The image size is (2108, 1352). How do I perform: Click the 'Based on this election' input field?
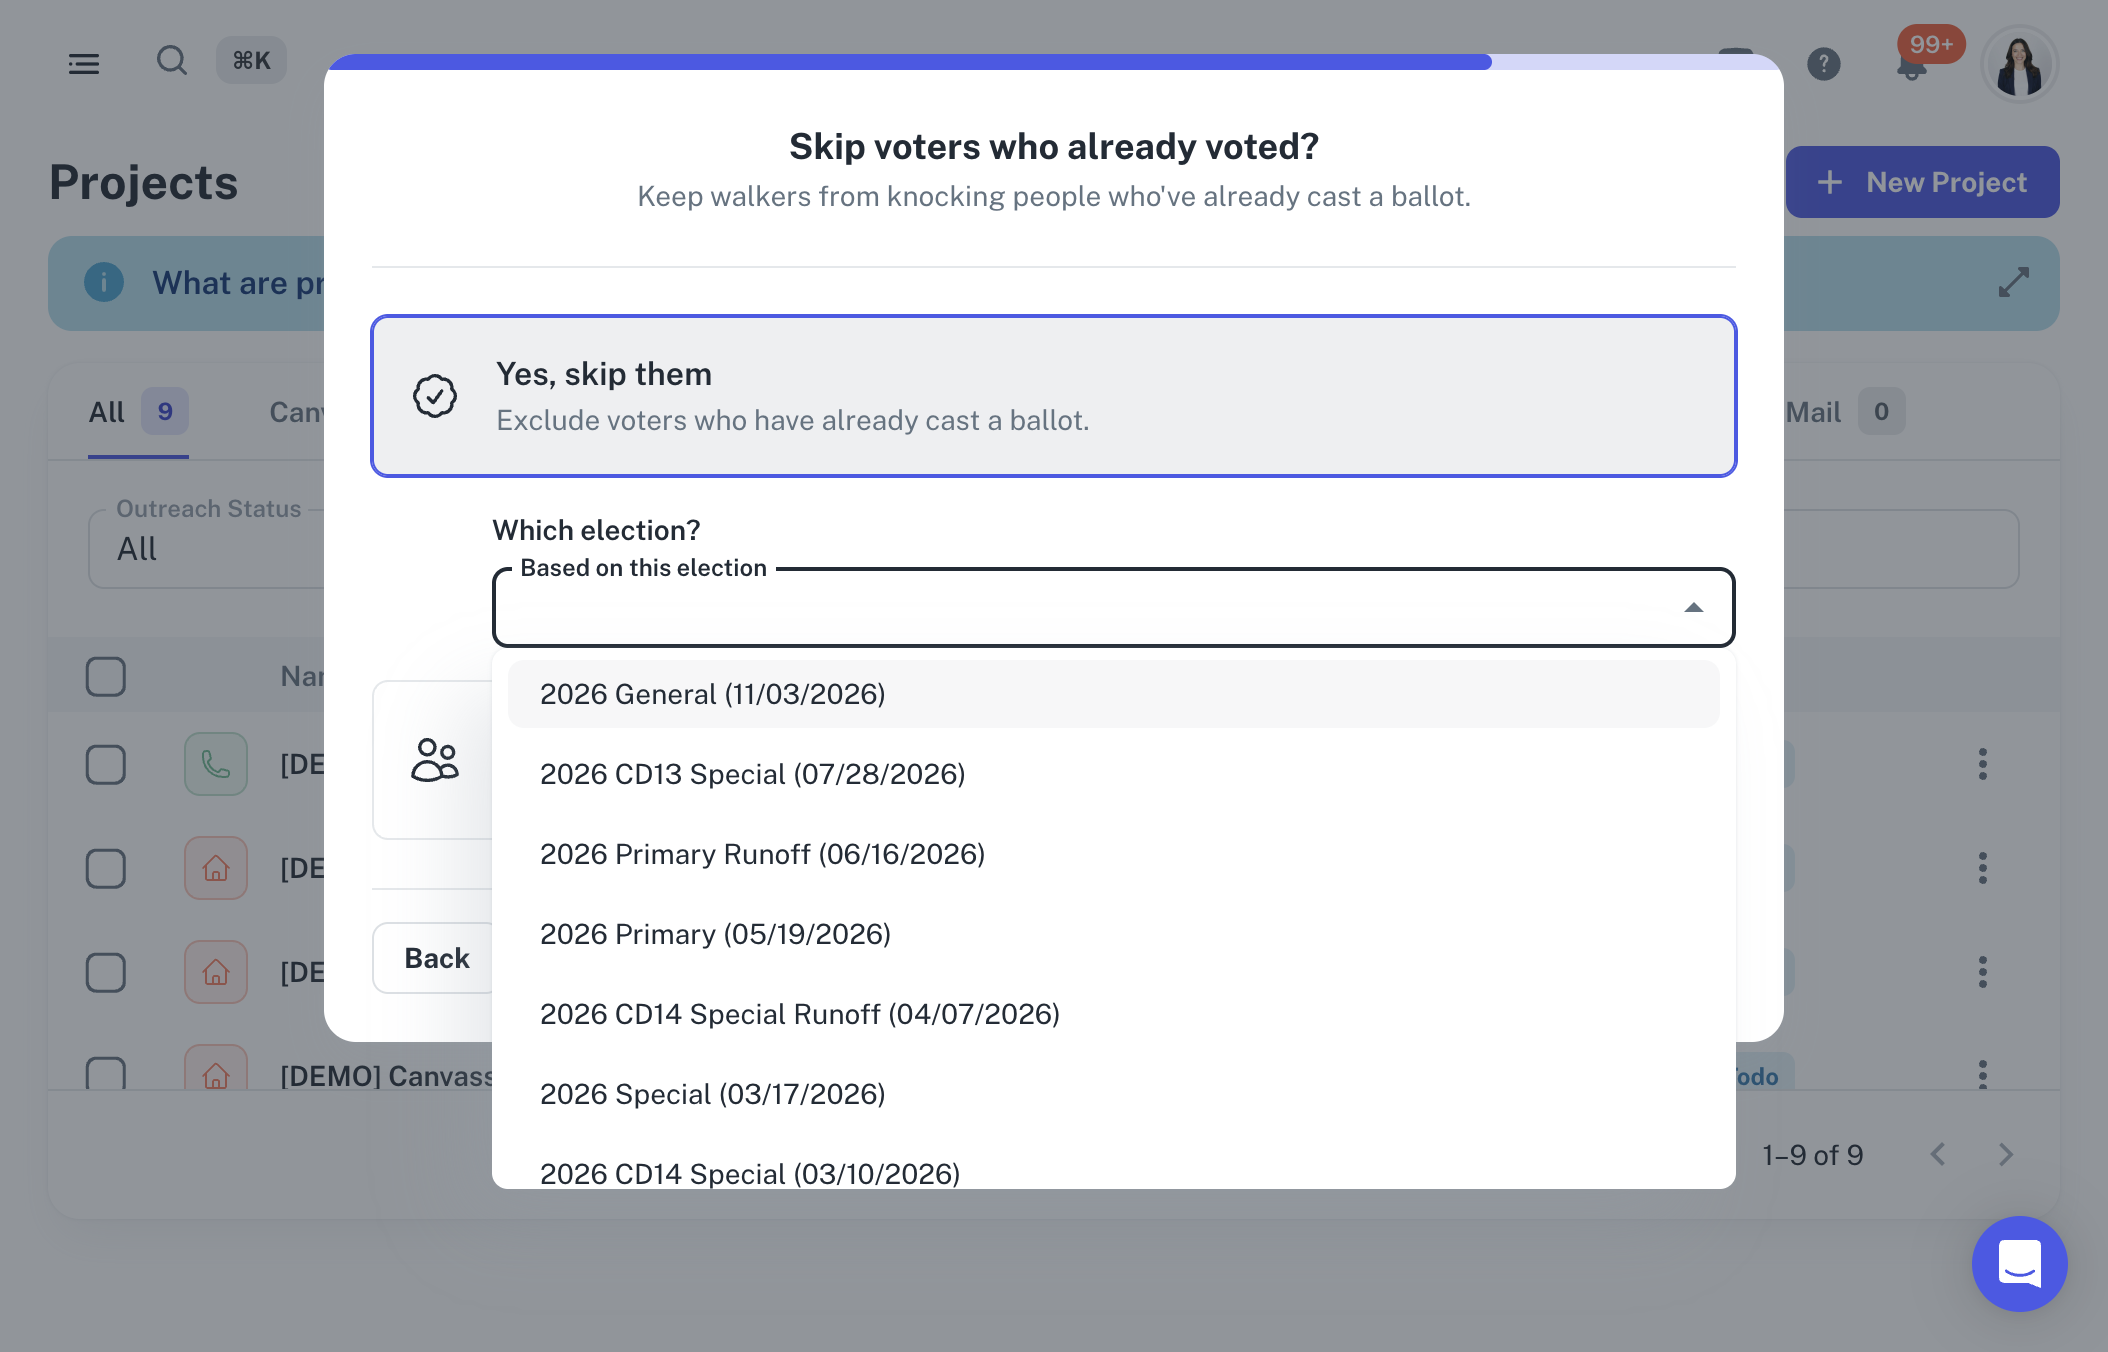(1114, 608)
